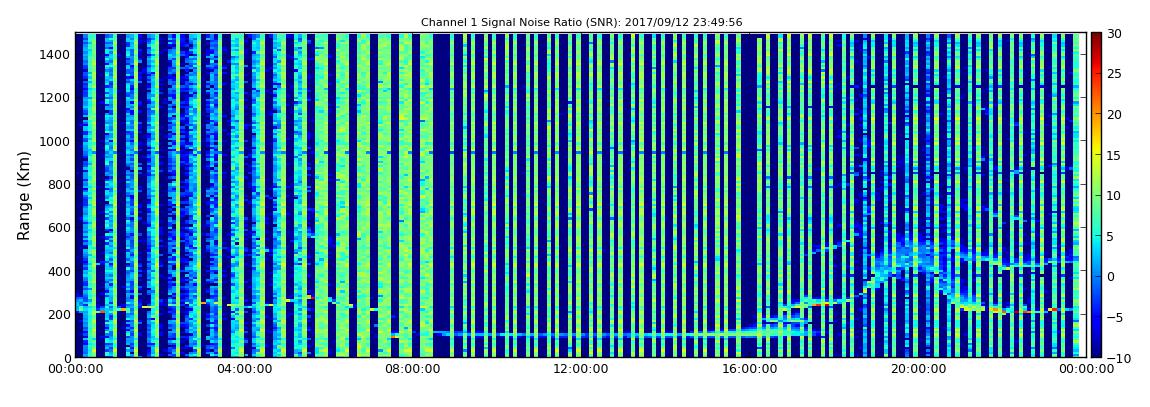This screenshot has height=407, width=1150.
Task: Click the 16:00:00 time axis label
Action: 748,370
